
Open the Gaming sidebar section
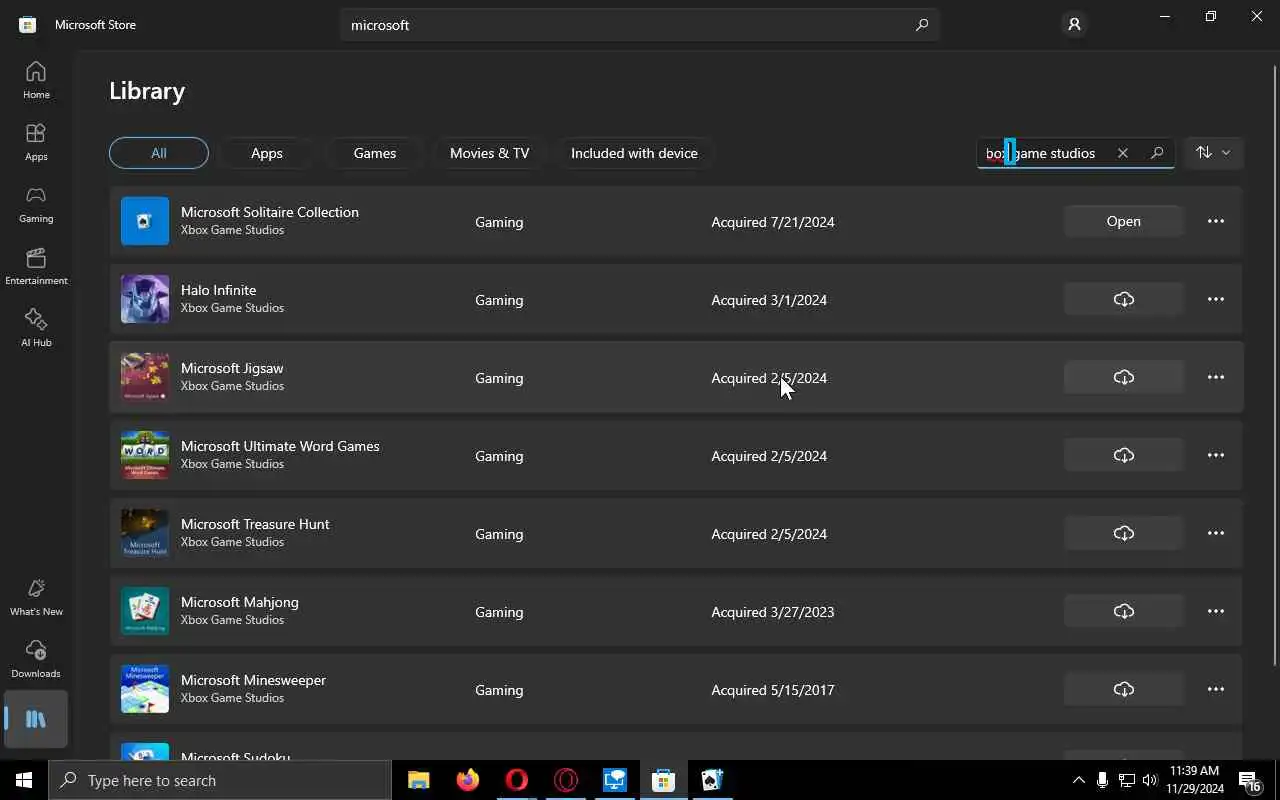pyautogui.click(x=36, y=204)
